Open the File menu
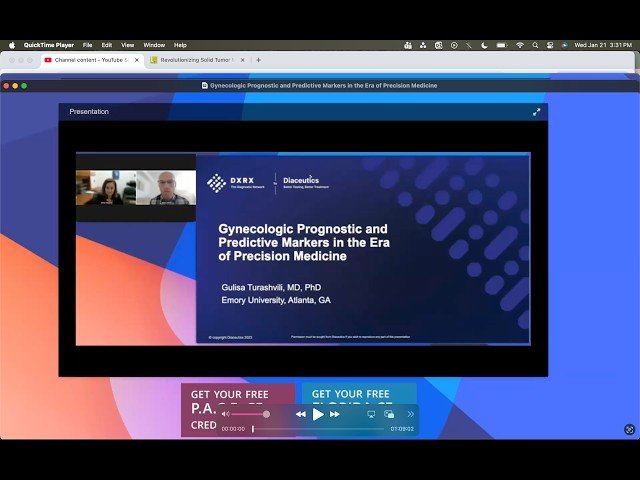Image resolution: width=640 pixels, height=480 pixels. (87, 45)
